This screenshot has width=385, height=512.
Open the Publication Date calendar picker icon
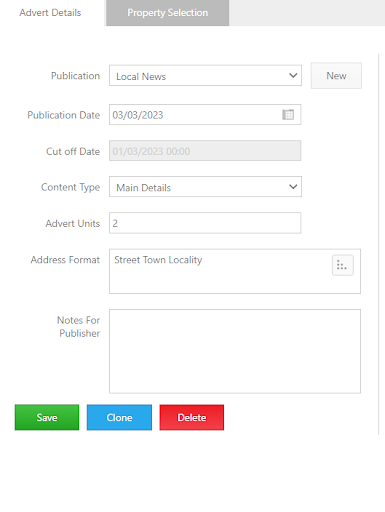coord(288,115)
